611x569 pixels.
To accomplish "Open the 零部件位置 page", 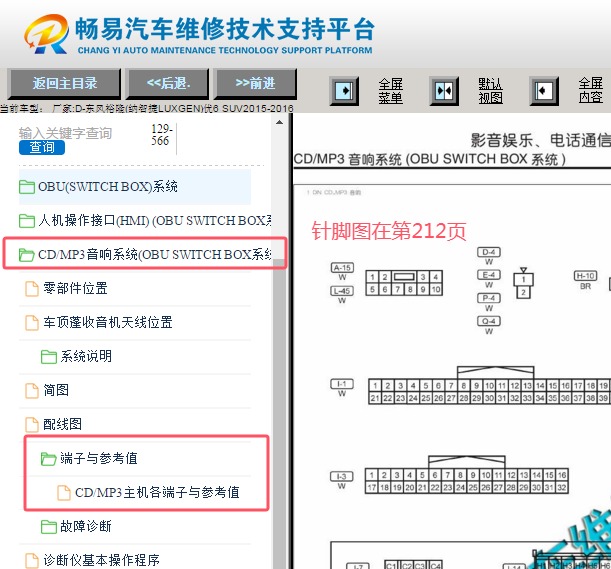I will (75, 288).
